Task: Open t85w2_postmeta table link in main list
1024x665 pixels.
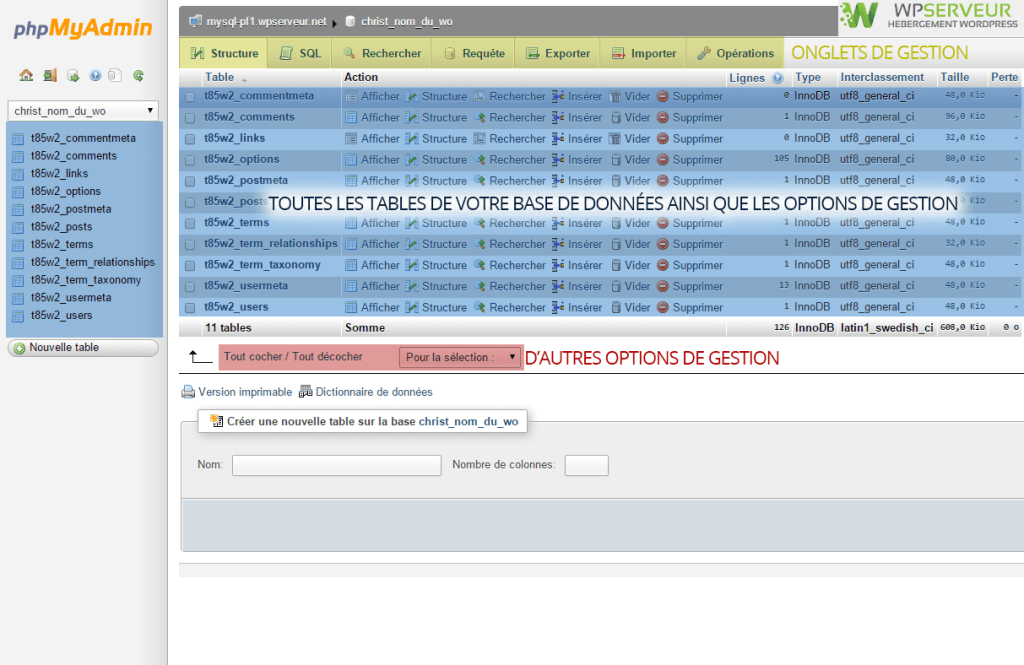Action: coord(246,180)
